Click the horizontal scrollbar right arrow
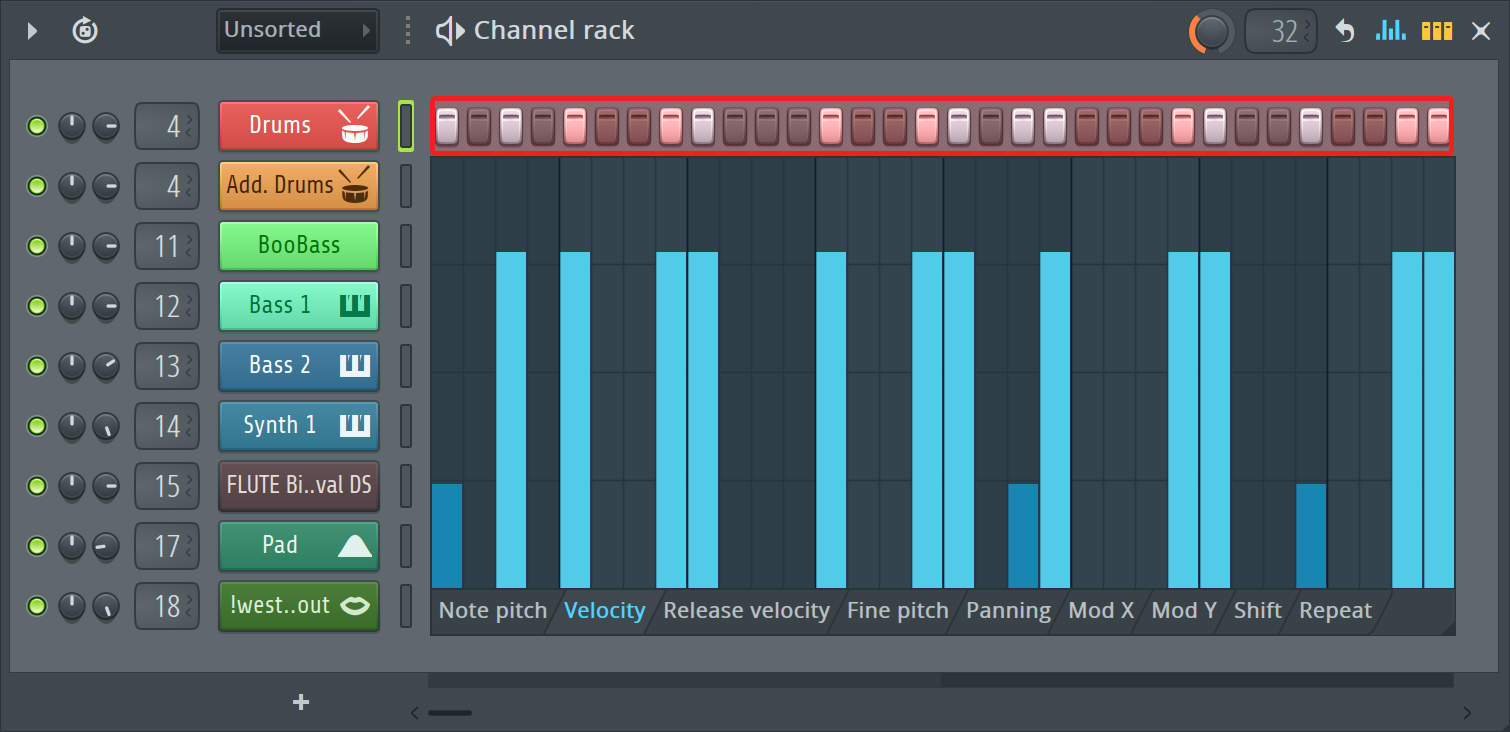 pos(1467,713)
